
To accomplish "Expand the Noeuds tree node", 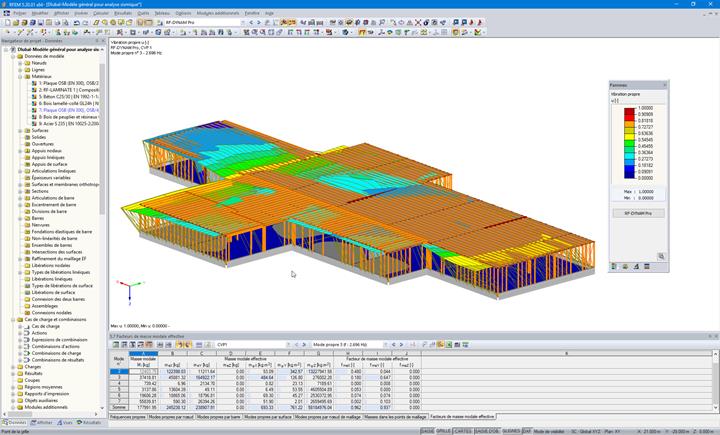I will coord(20,63).
